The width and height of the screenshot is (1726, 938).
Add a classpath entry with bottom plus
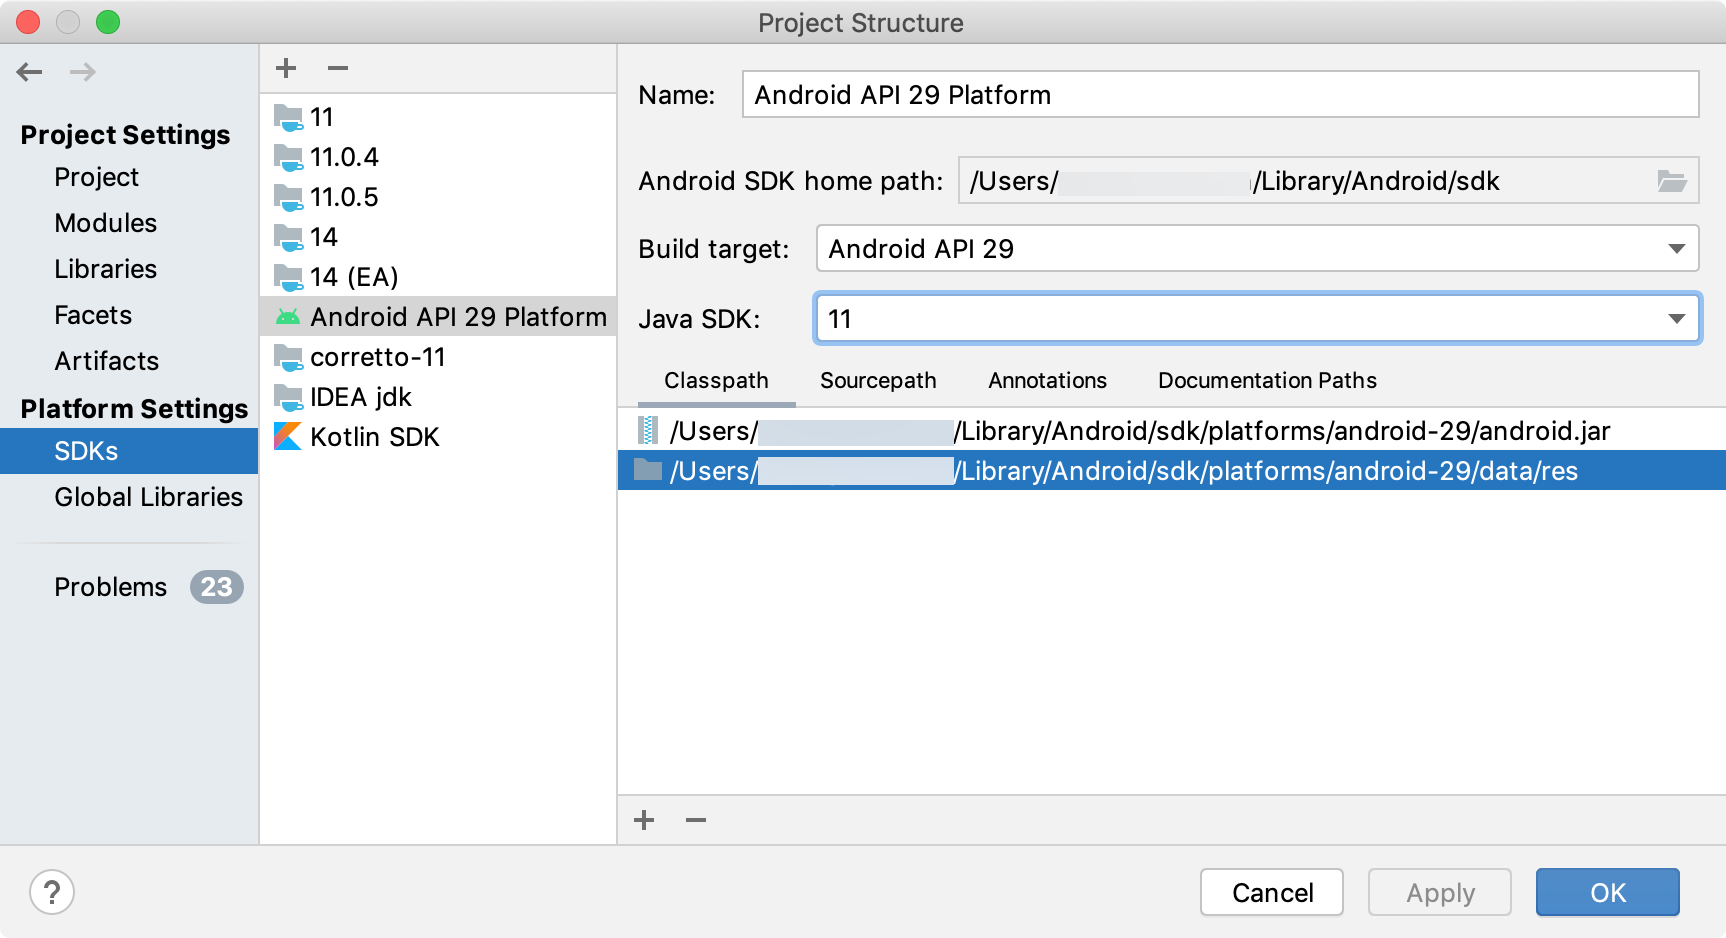tap(644, 820)
